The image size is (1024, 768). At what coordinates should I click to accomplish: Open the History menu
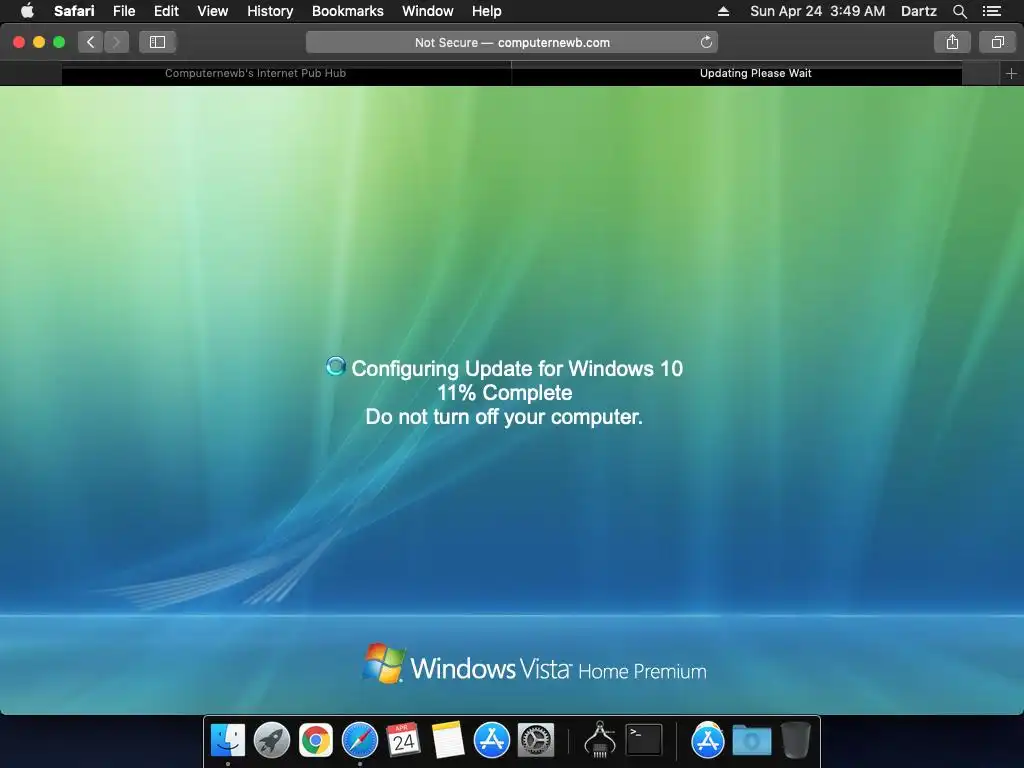point(270,11)
